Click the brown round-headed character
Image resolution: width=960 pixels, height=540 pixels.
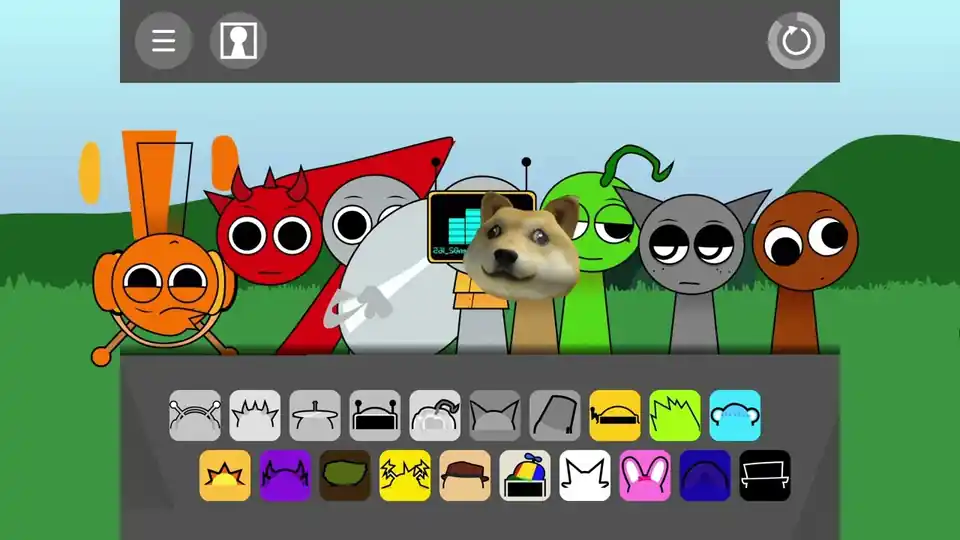point(805,250)
